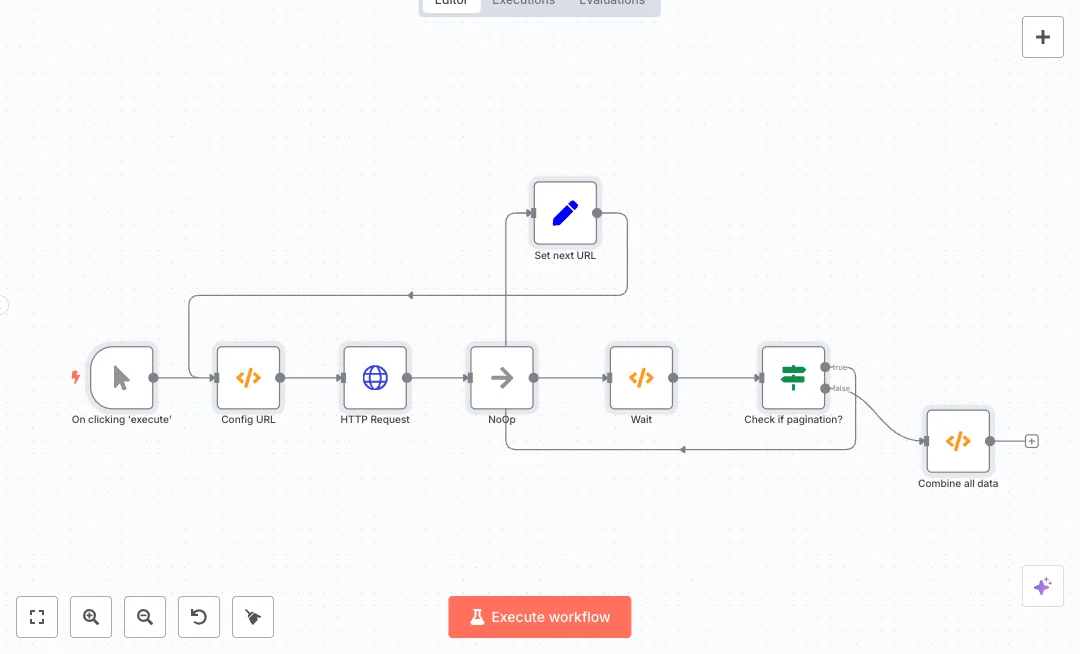The width and height of the screenshot is (1080, 654).
Task: Tidy up the workflow nodes
Action: point(253,617)
